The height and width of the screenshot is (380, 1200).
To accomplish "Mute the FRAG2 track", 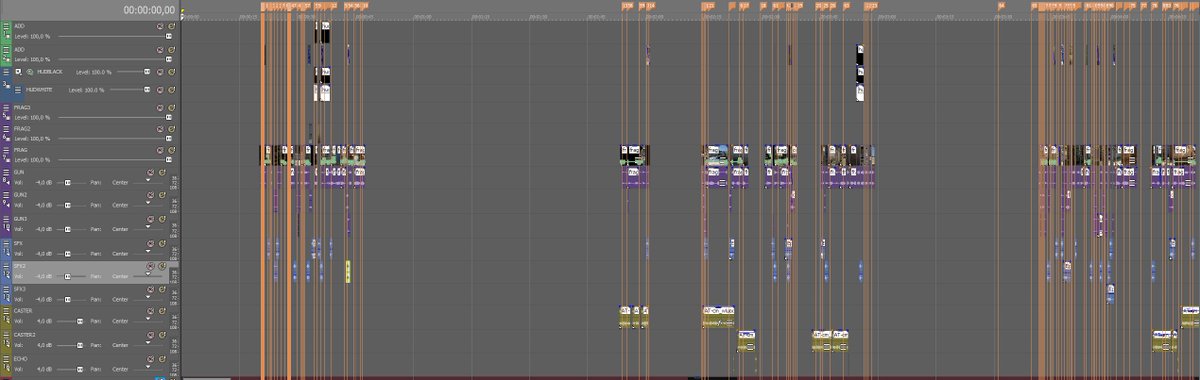I will 160,128.
